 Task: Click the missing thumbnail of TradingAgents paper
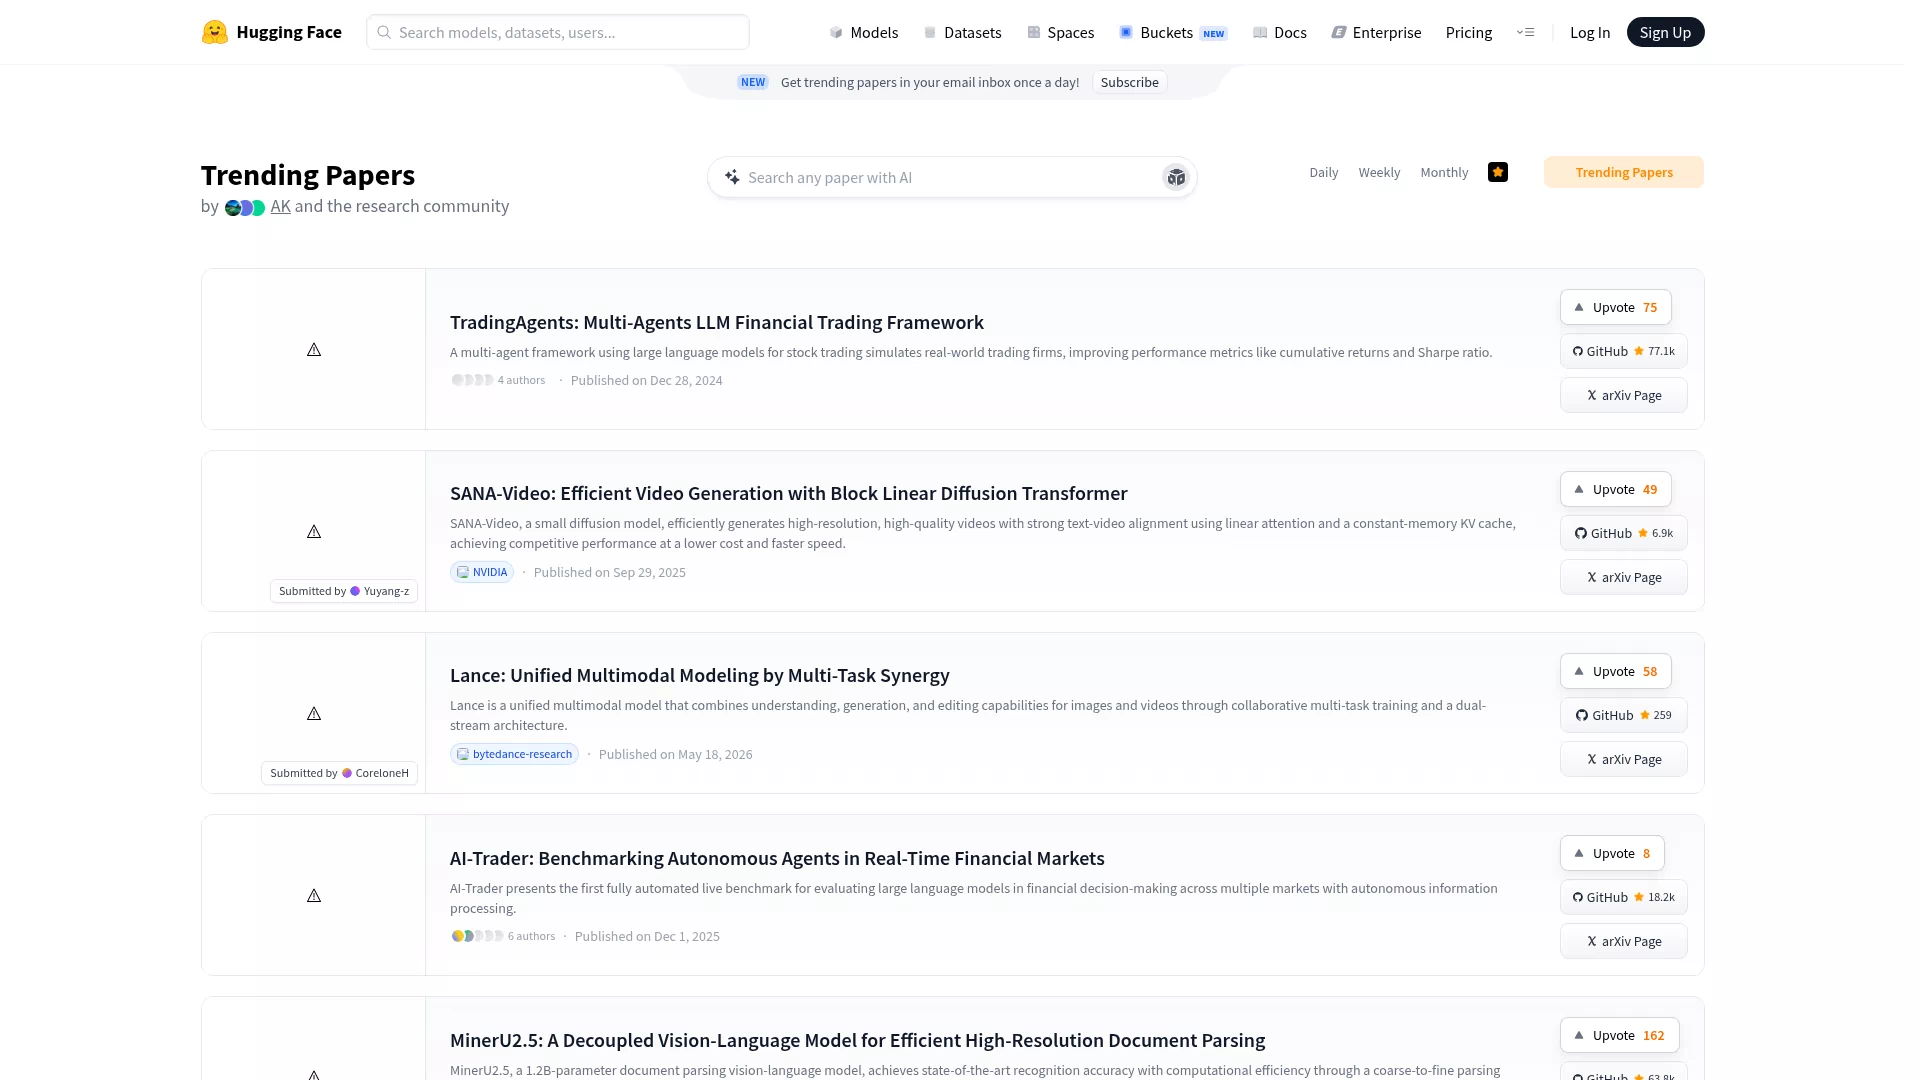[314, 349]
